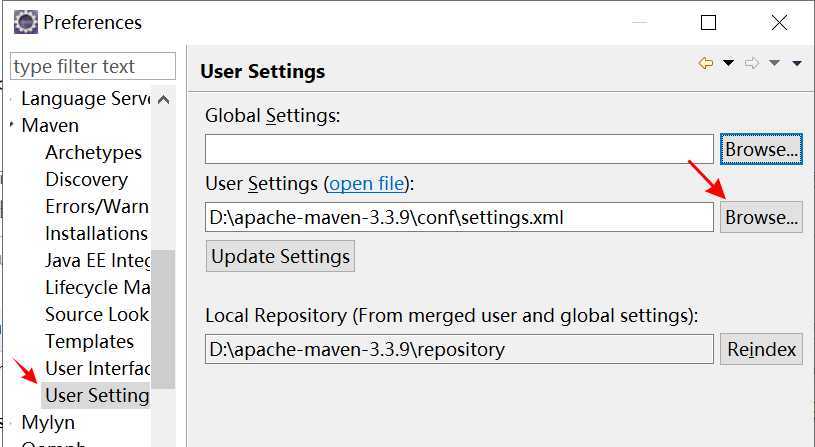Browse for the User Settings file
Screen dimensions: 815x447
761,217
